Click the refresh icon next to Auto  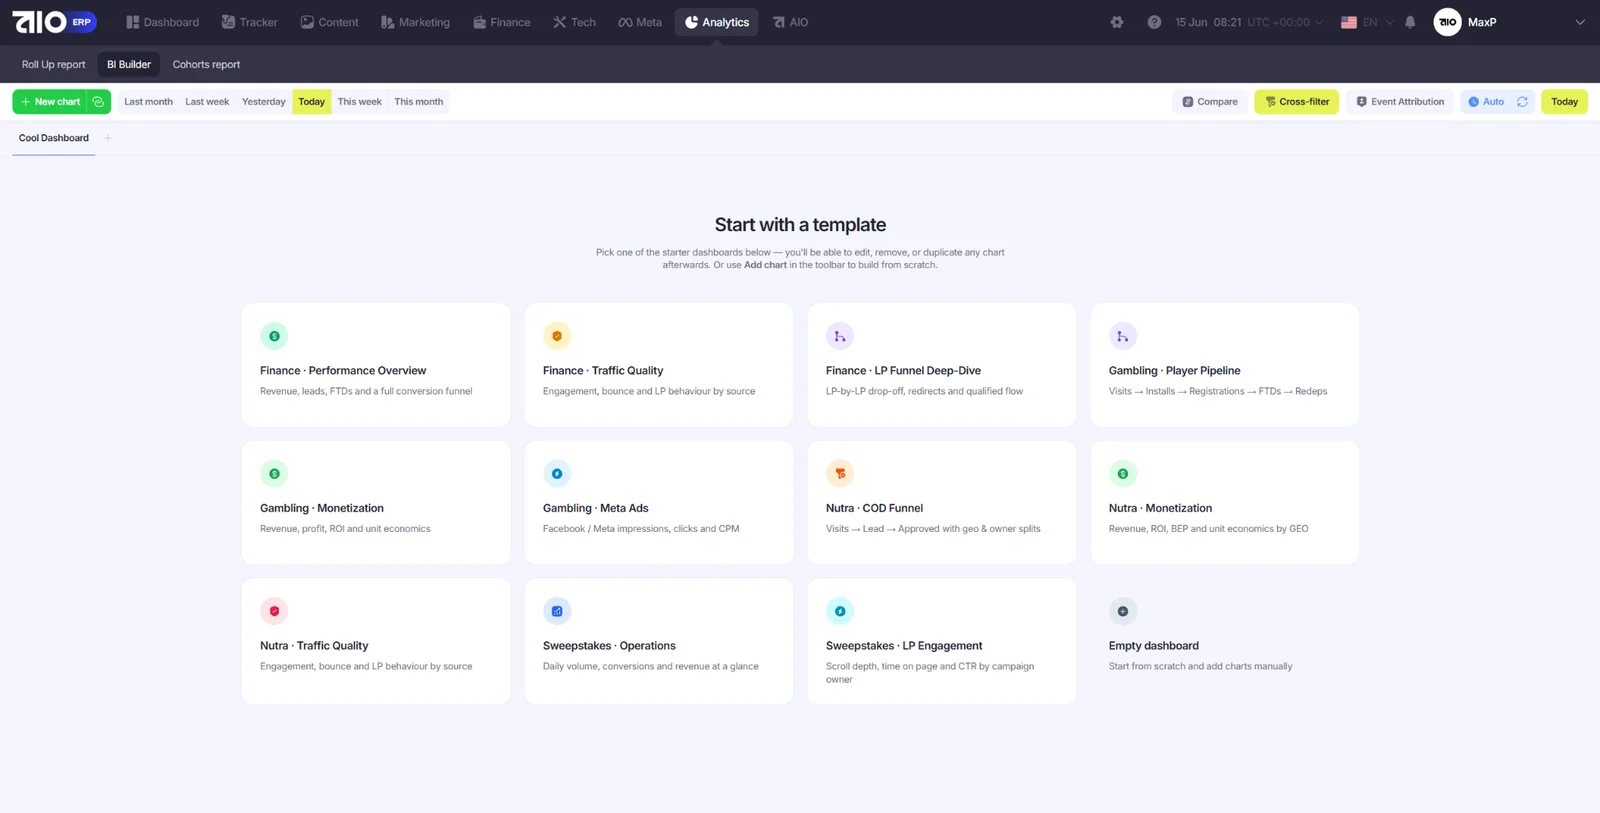click(1522, 102)
